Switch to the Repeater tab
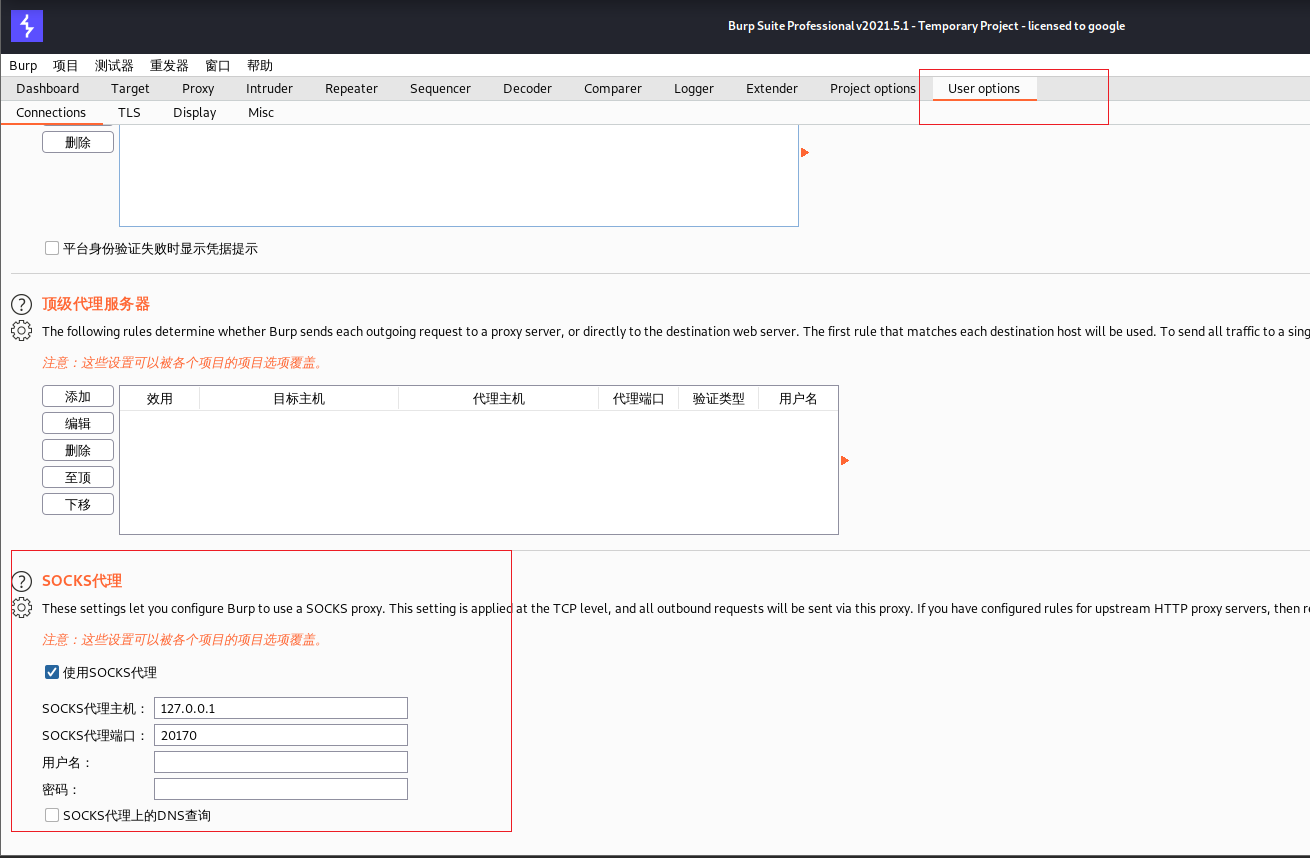1310x858 pixels. (x=352, y=88)
